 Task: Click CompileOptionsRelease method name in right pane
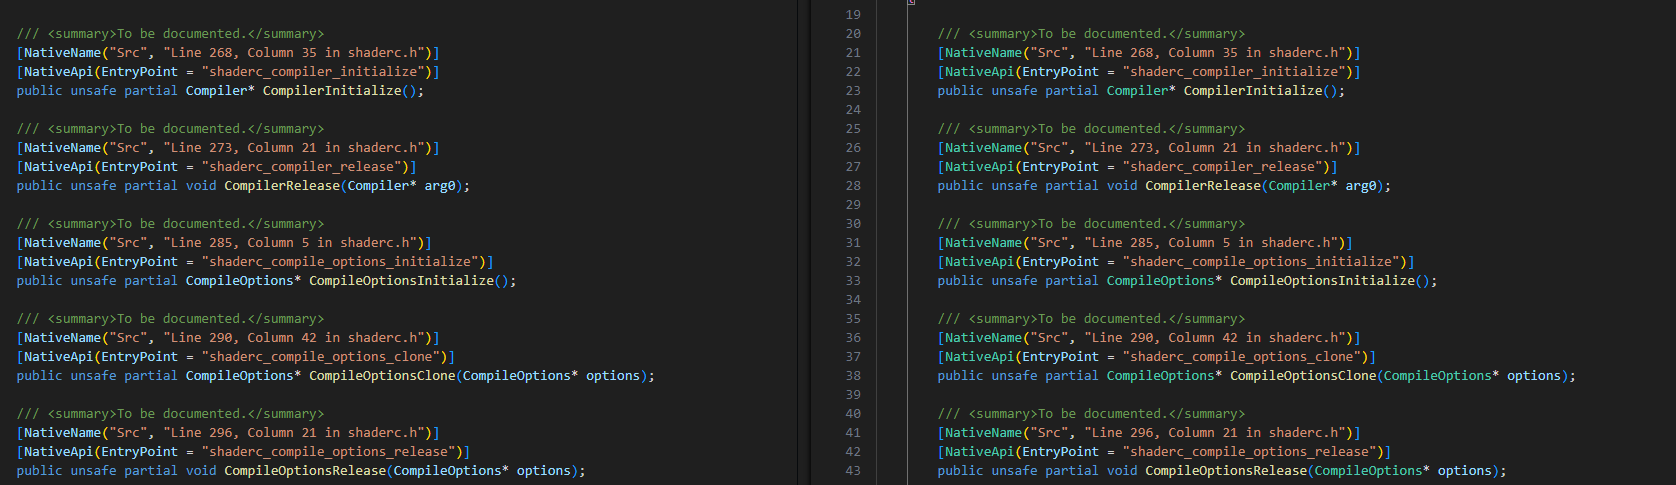[x=1226, y=471]
